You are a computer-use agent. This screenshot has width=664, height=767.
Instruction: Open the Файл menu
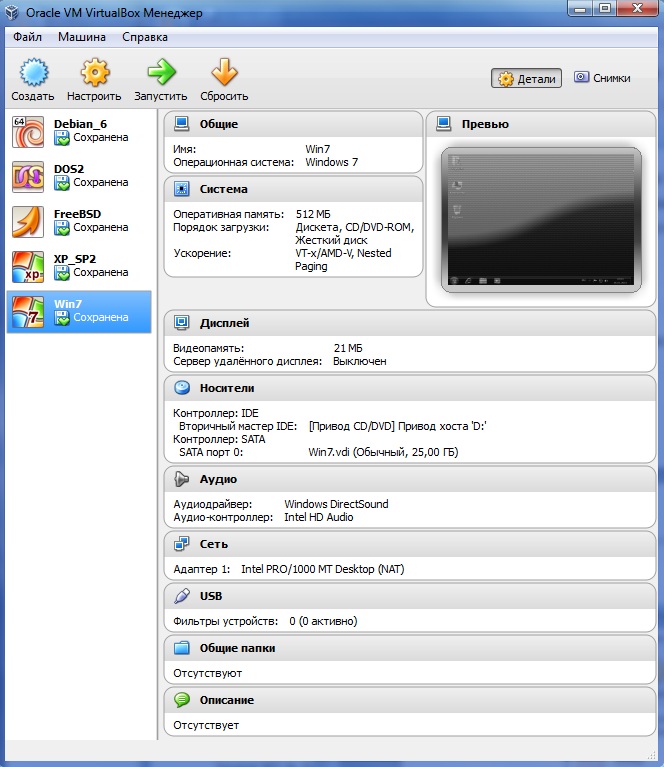click(27, 37)
